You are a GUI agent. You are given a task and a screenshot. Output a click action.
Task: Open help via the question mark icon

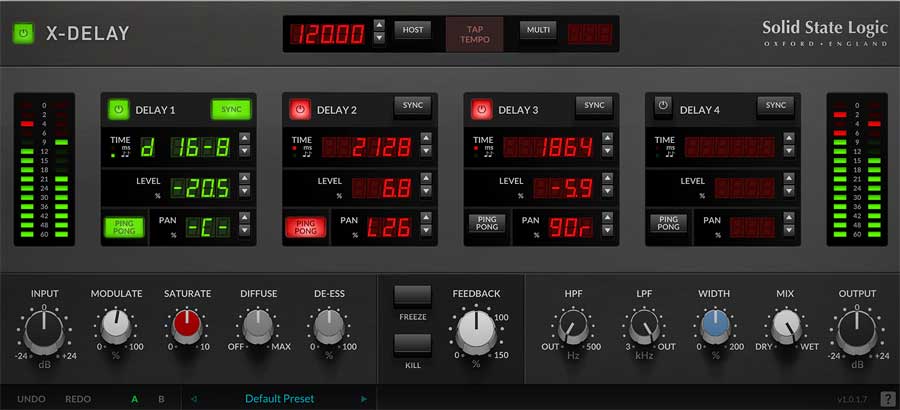coord(887,399)
